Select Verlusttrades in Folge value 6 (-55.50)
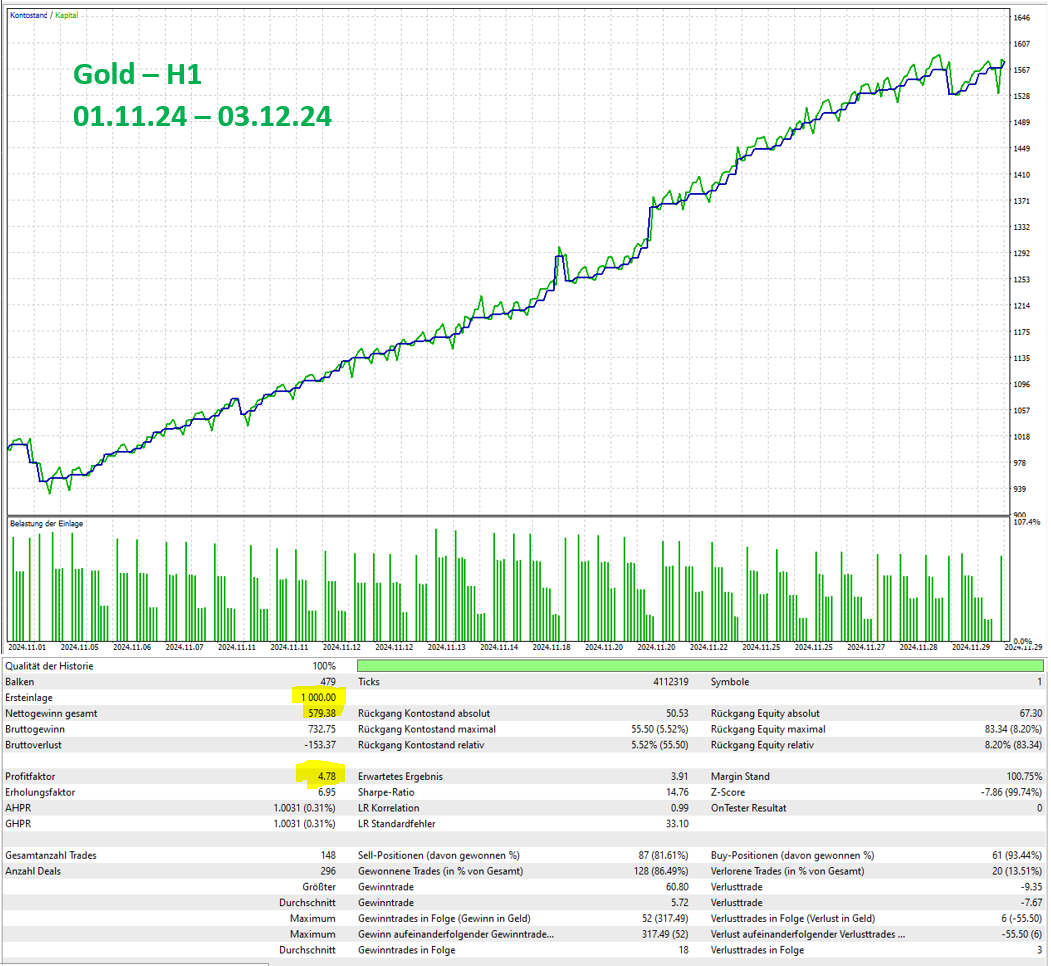The width and height of the screenshot is (1051, 966). [1022, 918]
